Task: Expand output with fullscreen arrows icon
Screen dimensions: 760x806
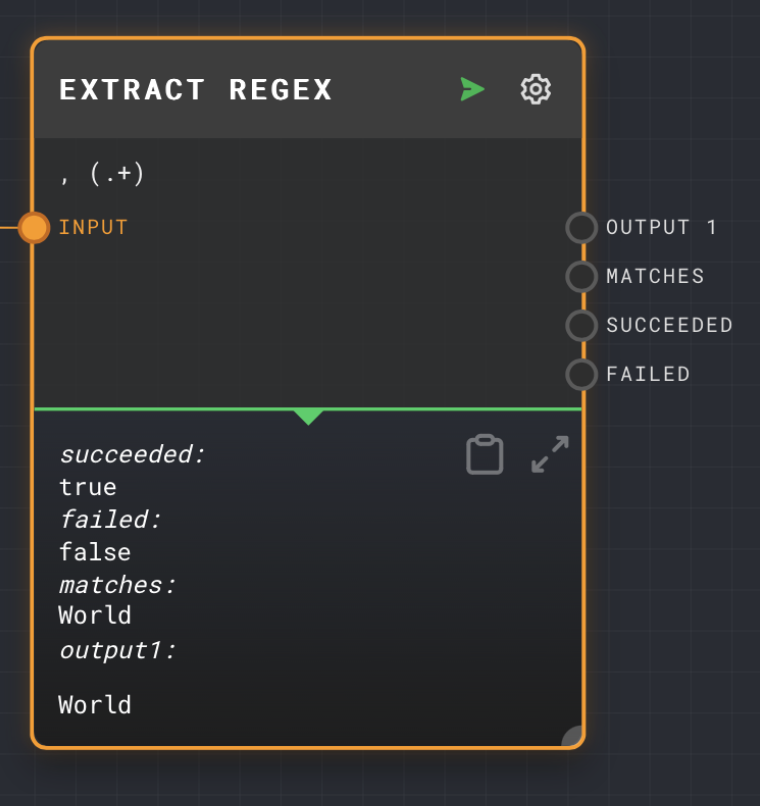Action: (x=550, y=454)
